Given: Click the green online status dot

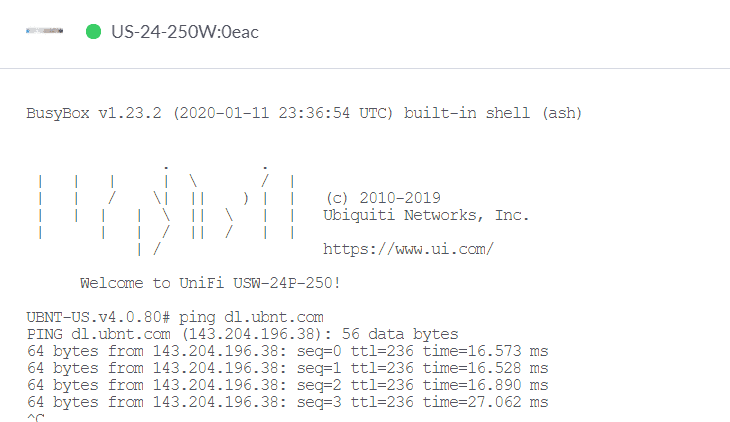Looking at the screenshot, I should tap(94, 31).
